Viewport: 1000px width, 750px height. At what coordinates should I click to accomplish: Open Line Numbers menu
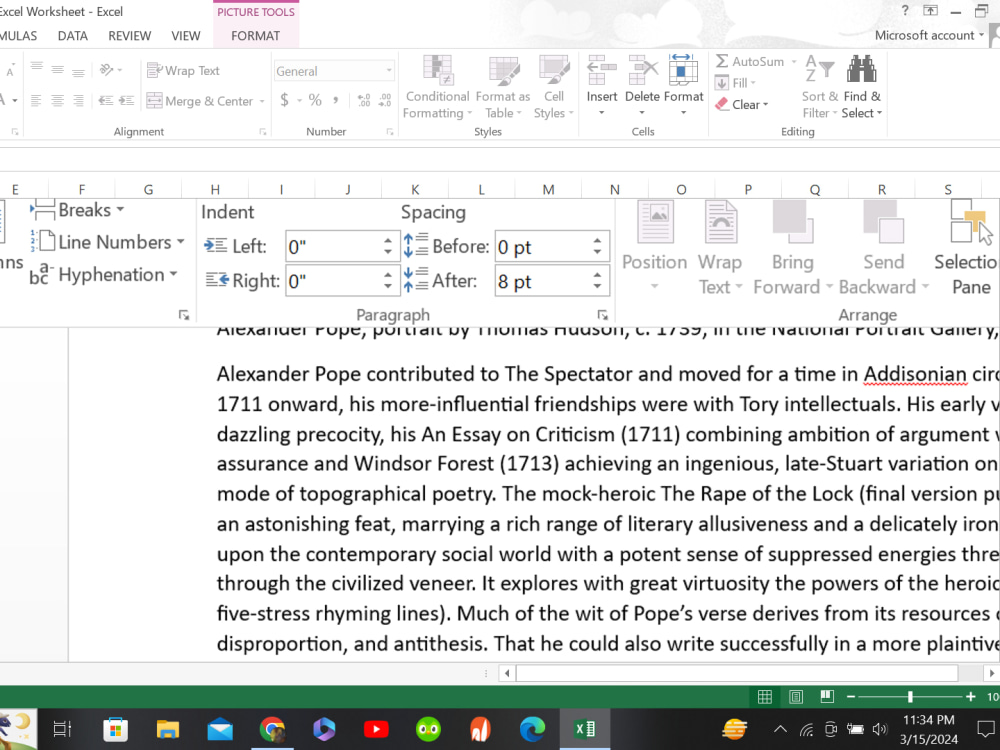point(108,242)
